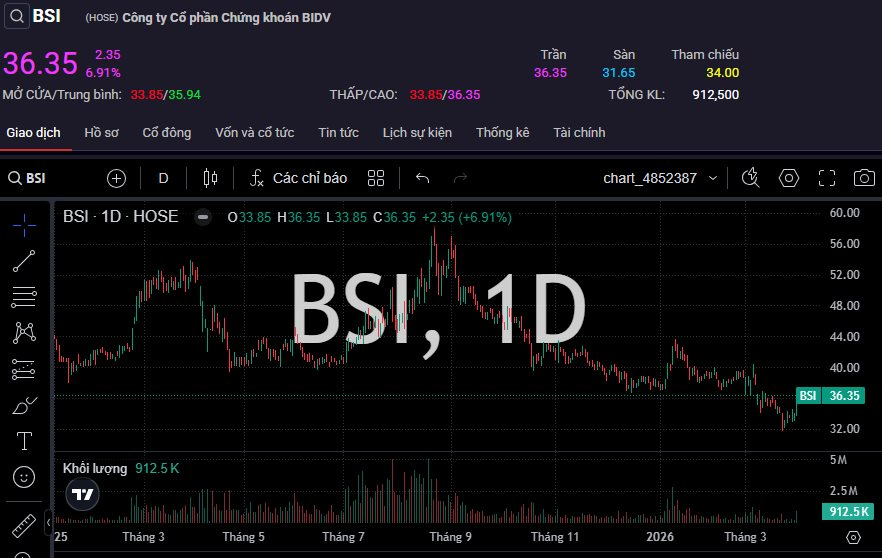Screen dimensions: 882x558
Task: Click the BSI symbol search field
Action: click(x=50, y=178)
